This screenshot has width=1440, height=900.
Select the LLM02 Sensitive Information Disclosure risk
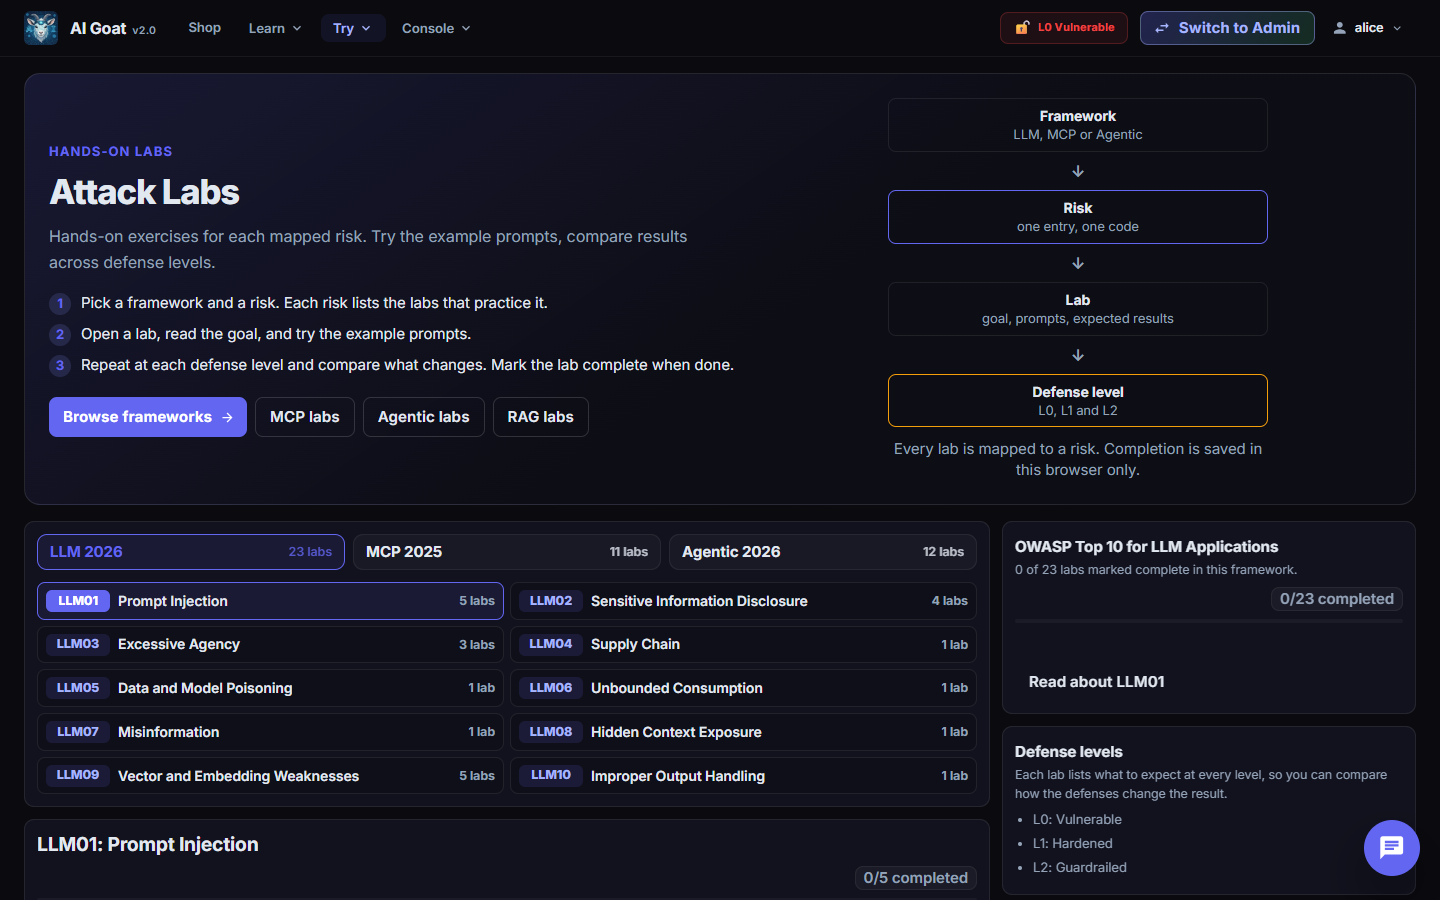pos(743,601)
